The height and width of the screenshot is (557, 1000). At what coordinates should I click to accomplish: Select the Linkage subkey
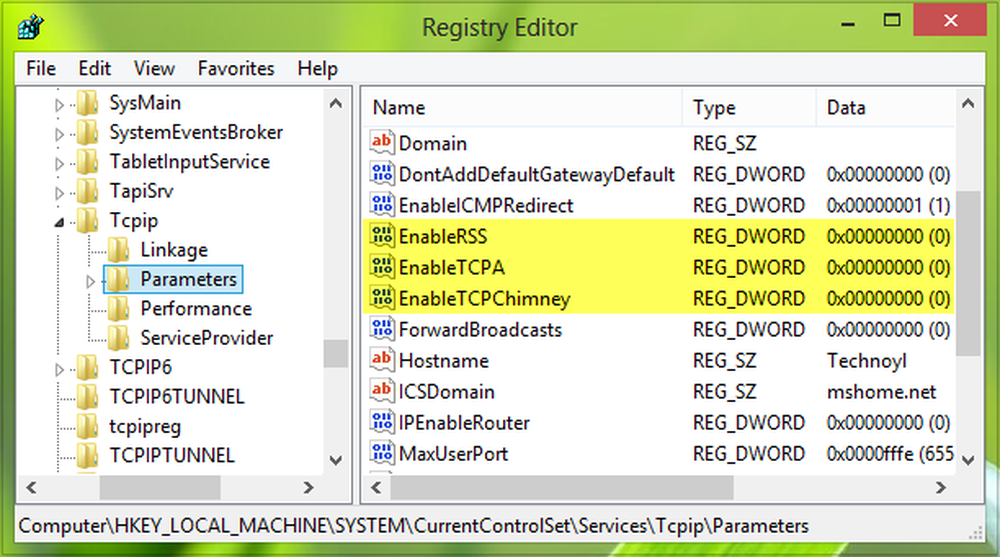[x=173, y=250]
